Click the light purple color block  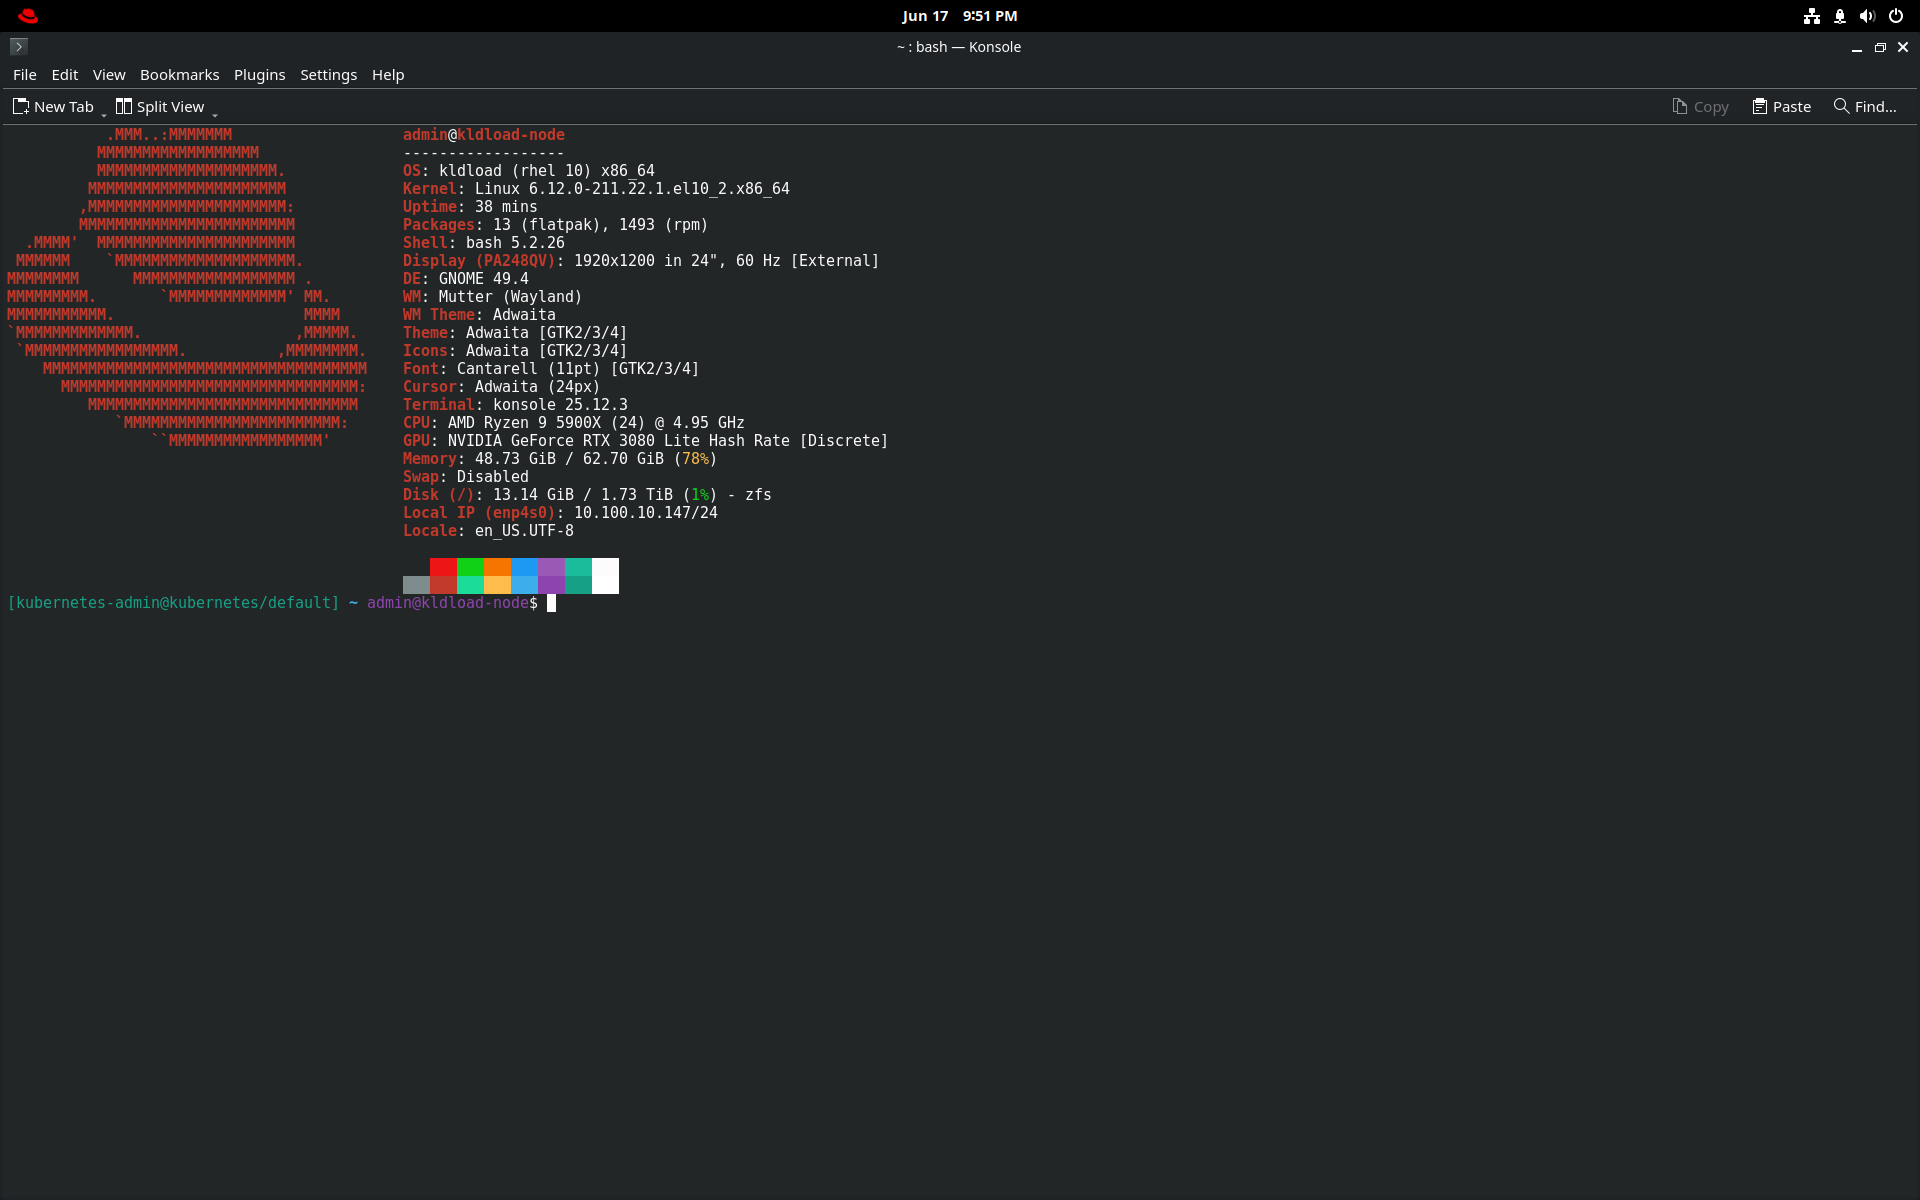[551, 567]
